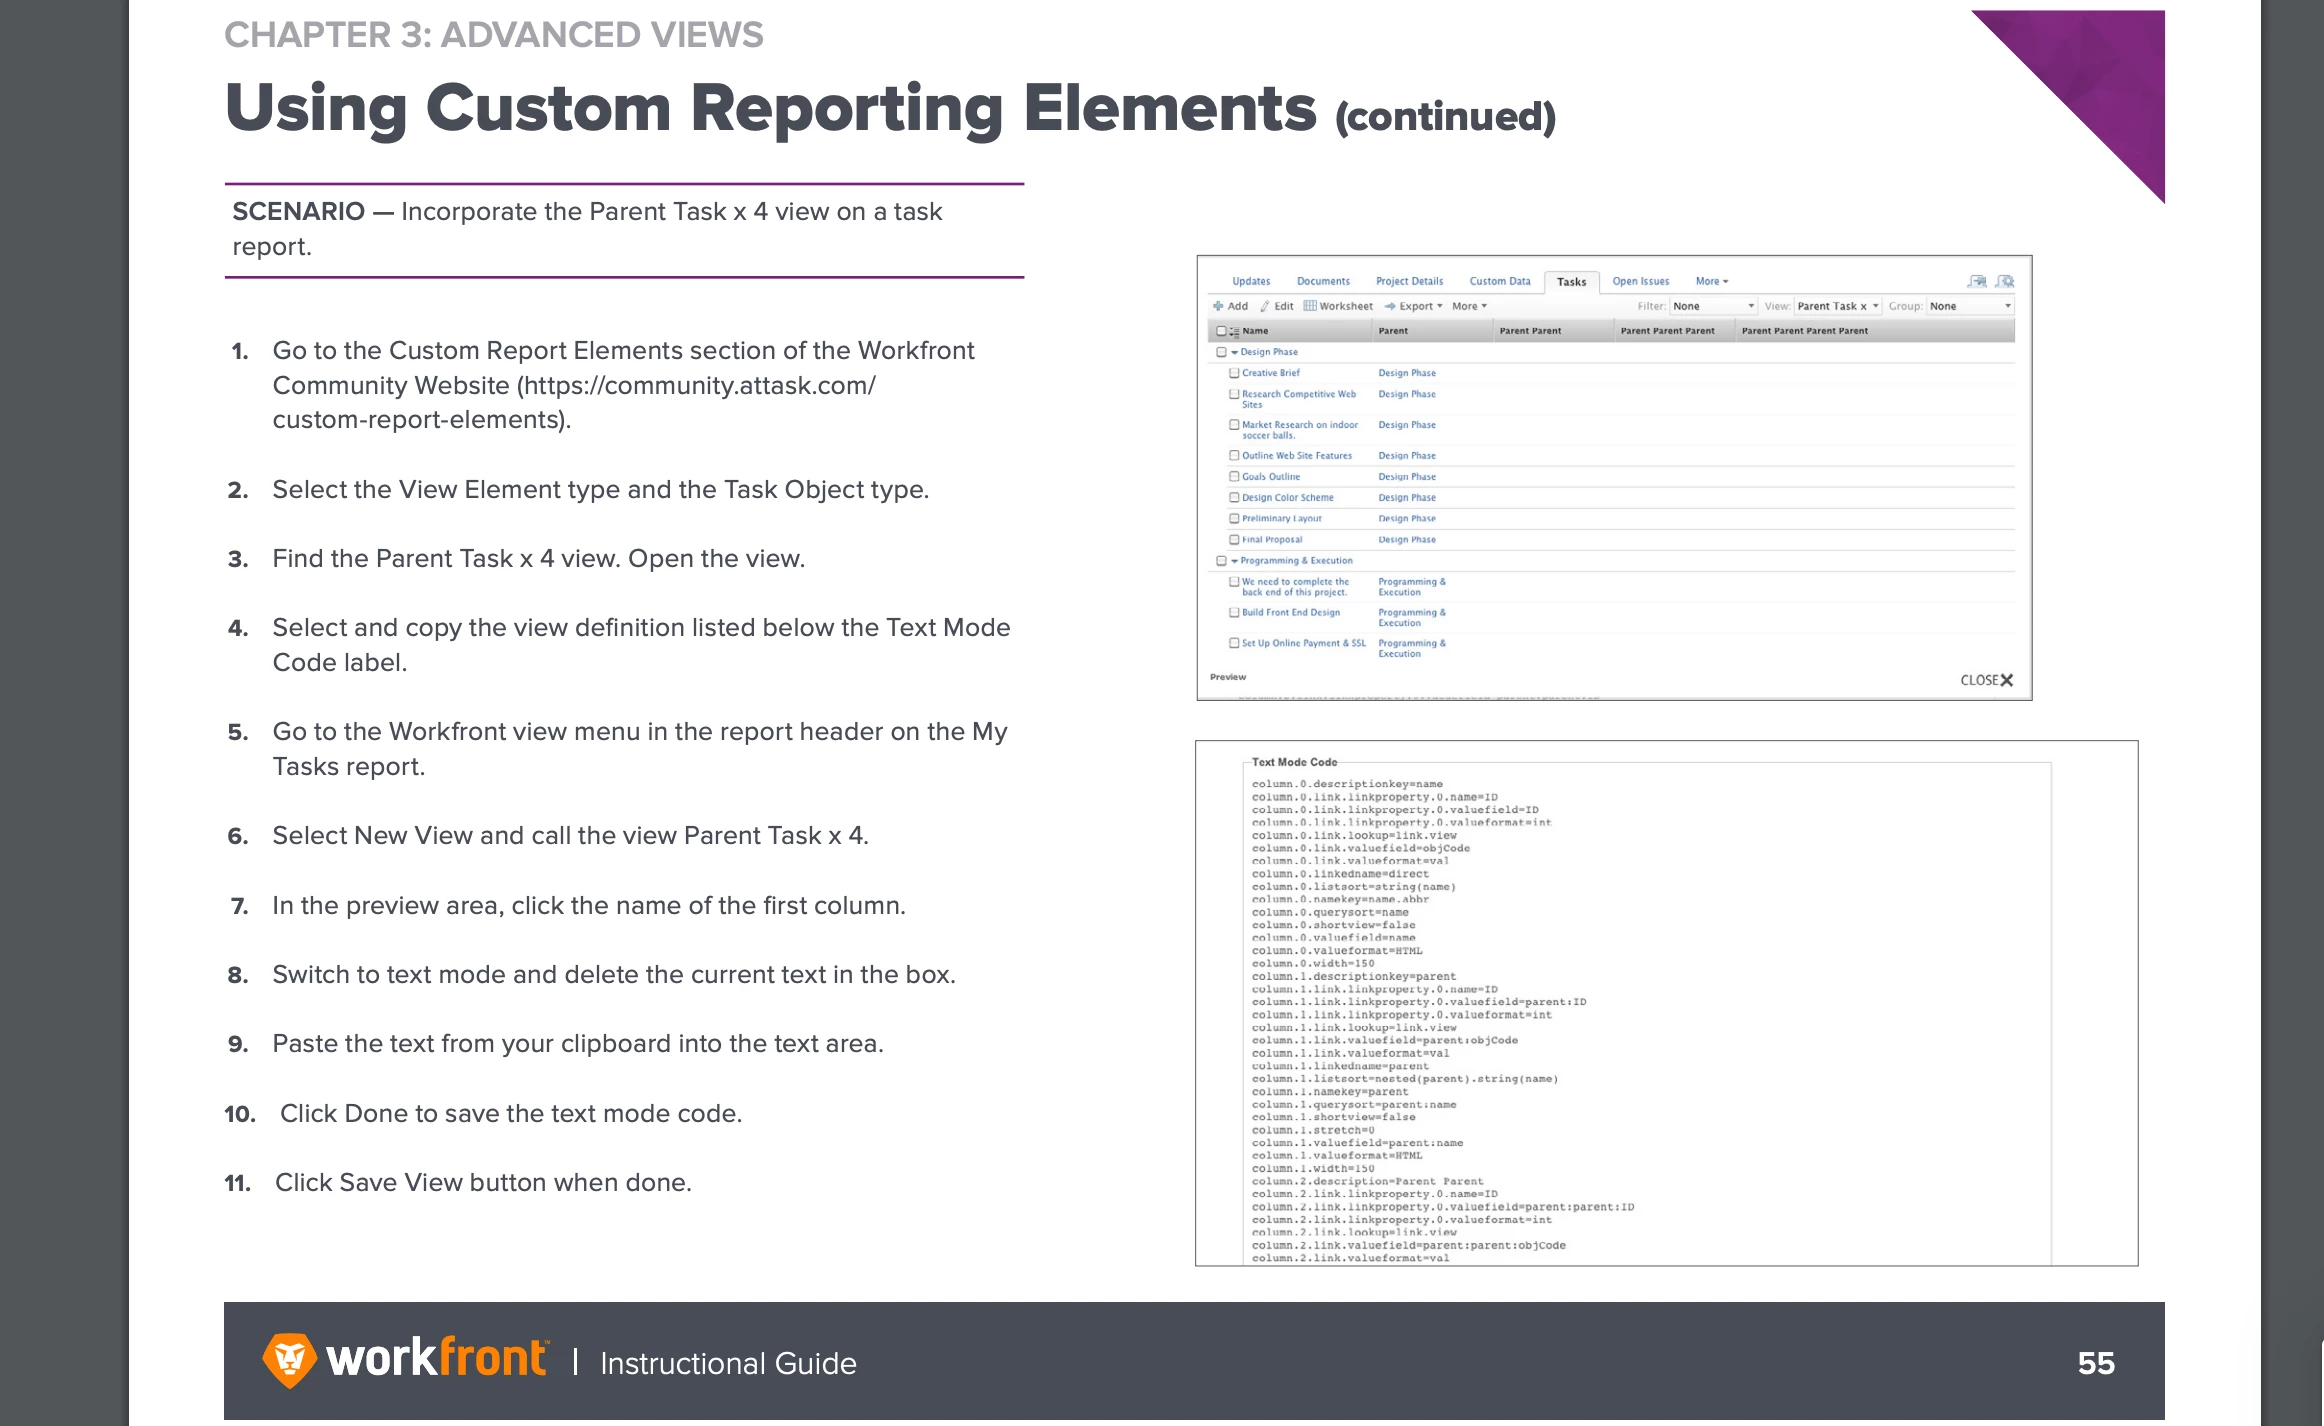Open the Worksheet grid icon
Image resolution: width=2324 pixels, height=1426 pixels.
[x=1309, y=306]
